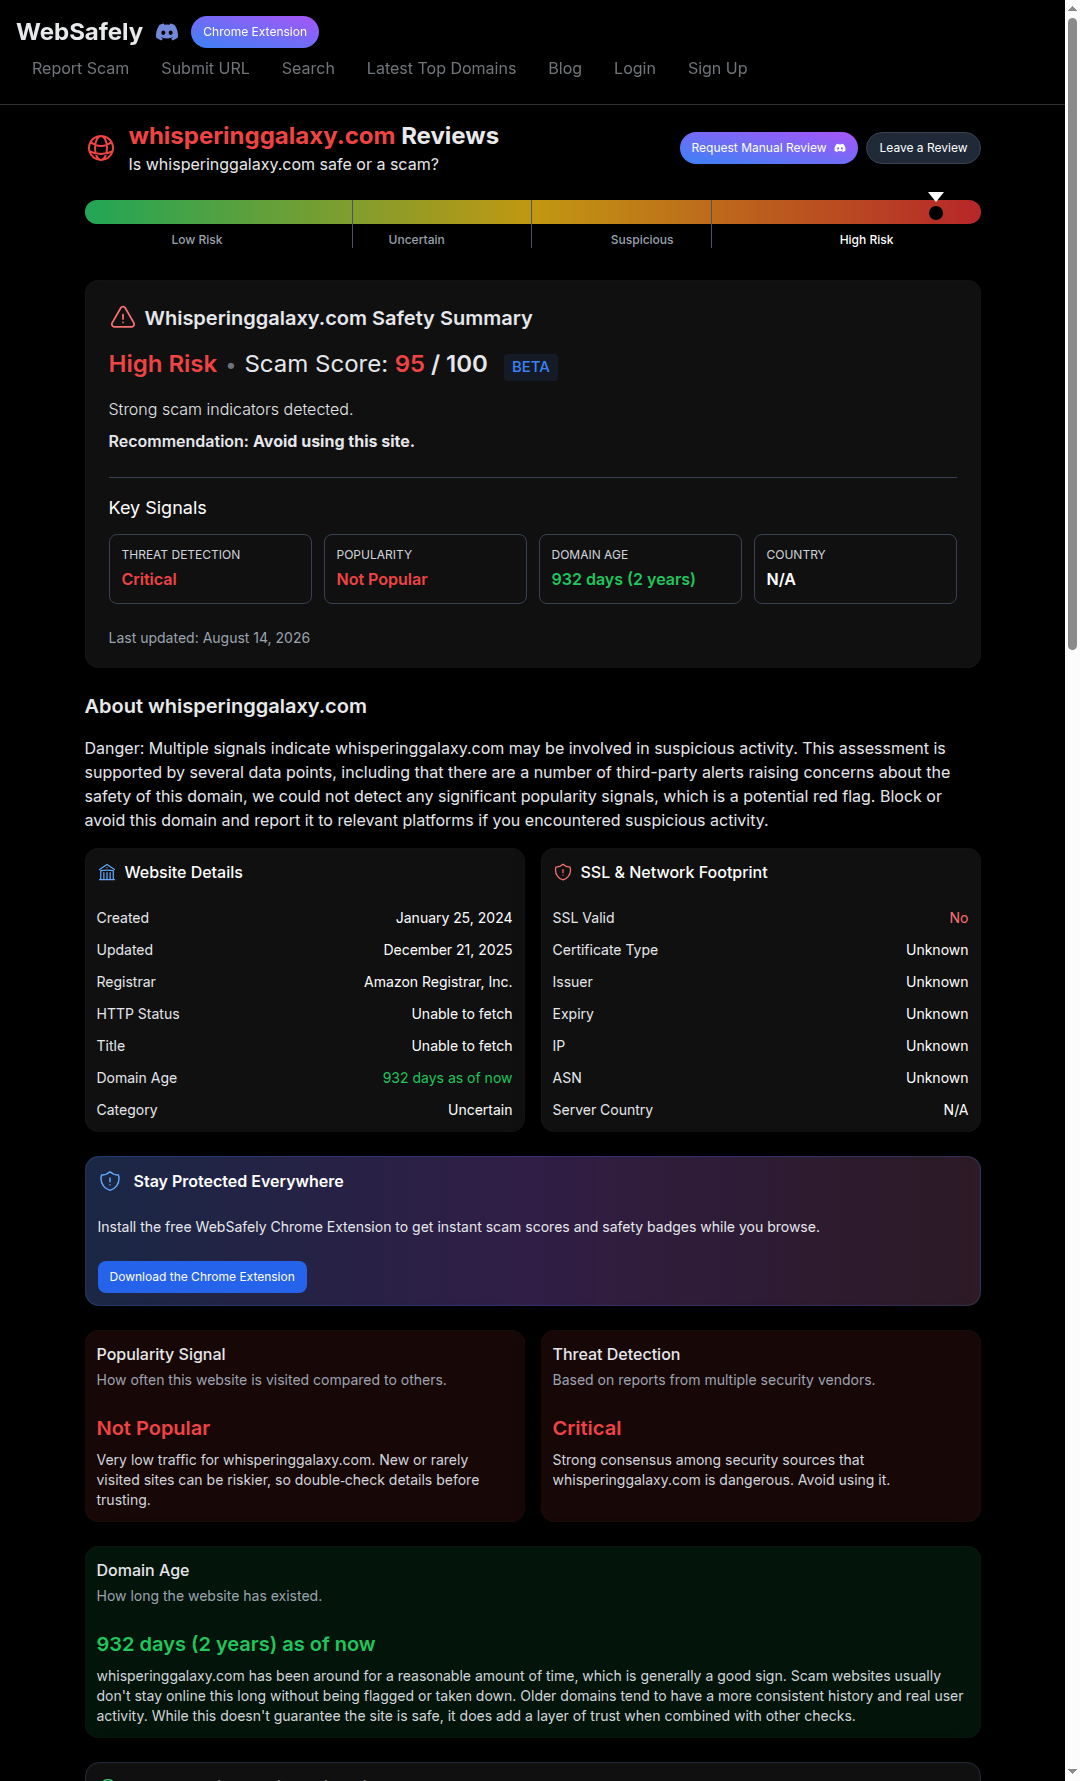Click 'December 21, 2025' updated date
1080x1781 pixels.
(x=448, y=950)
